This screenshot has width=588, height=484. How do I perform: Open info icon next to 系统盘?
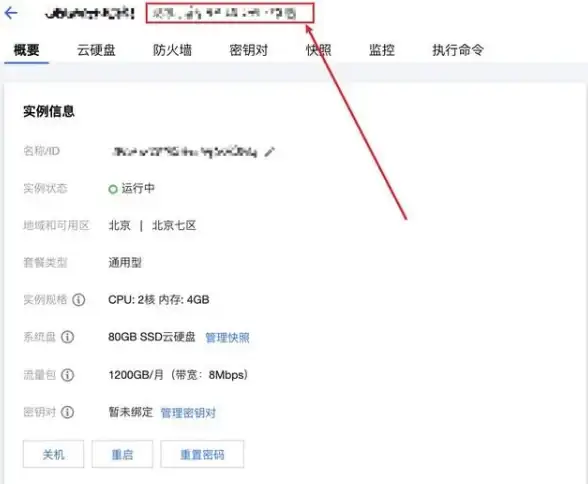[x=68, y=337]
